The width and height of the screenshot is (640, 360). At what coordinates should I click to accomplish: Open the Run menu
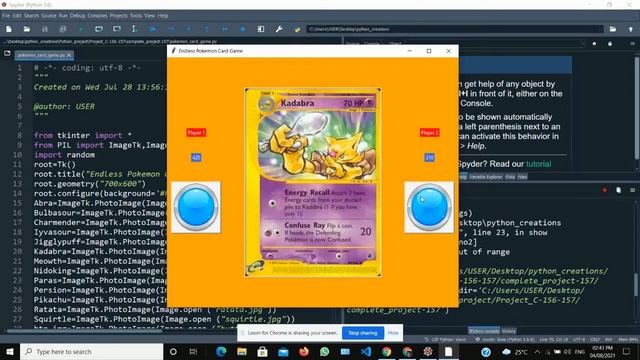63,16
